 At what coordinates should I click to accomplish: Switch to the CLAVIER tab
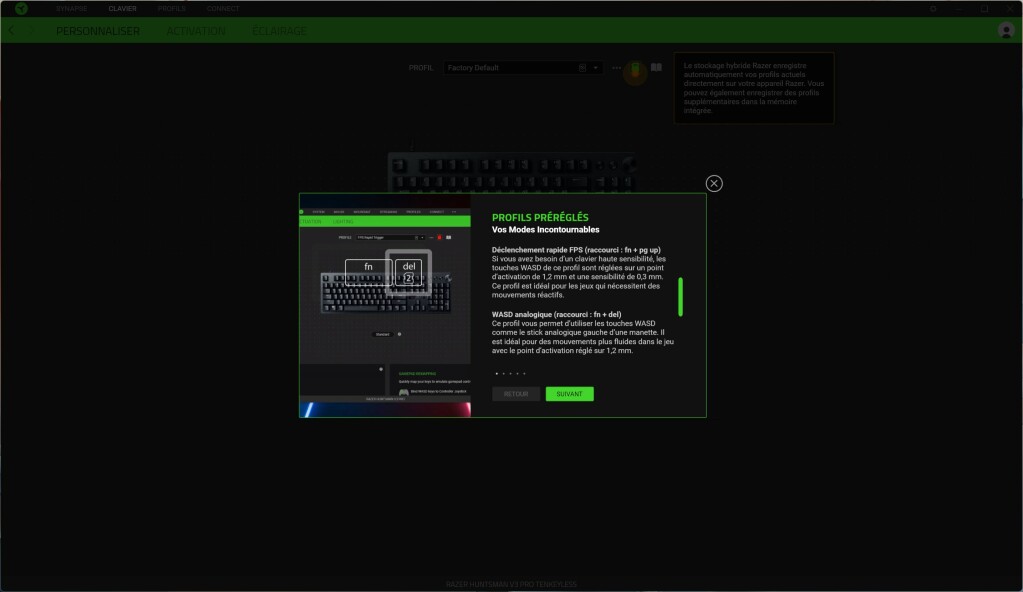(123, 8)
